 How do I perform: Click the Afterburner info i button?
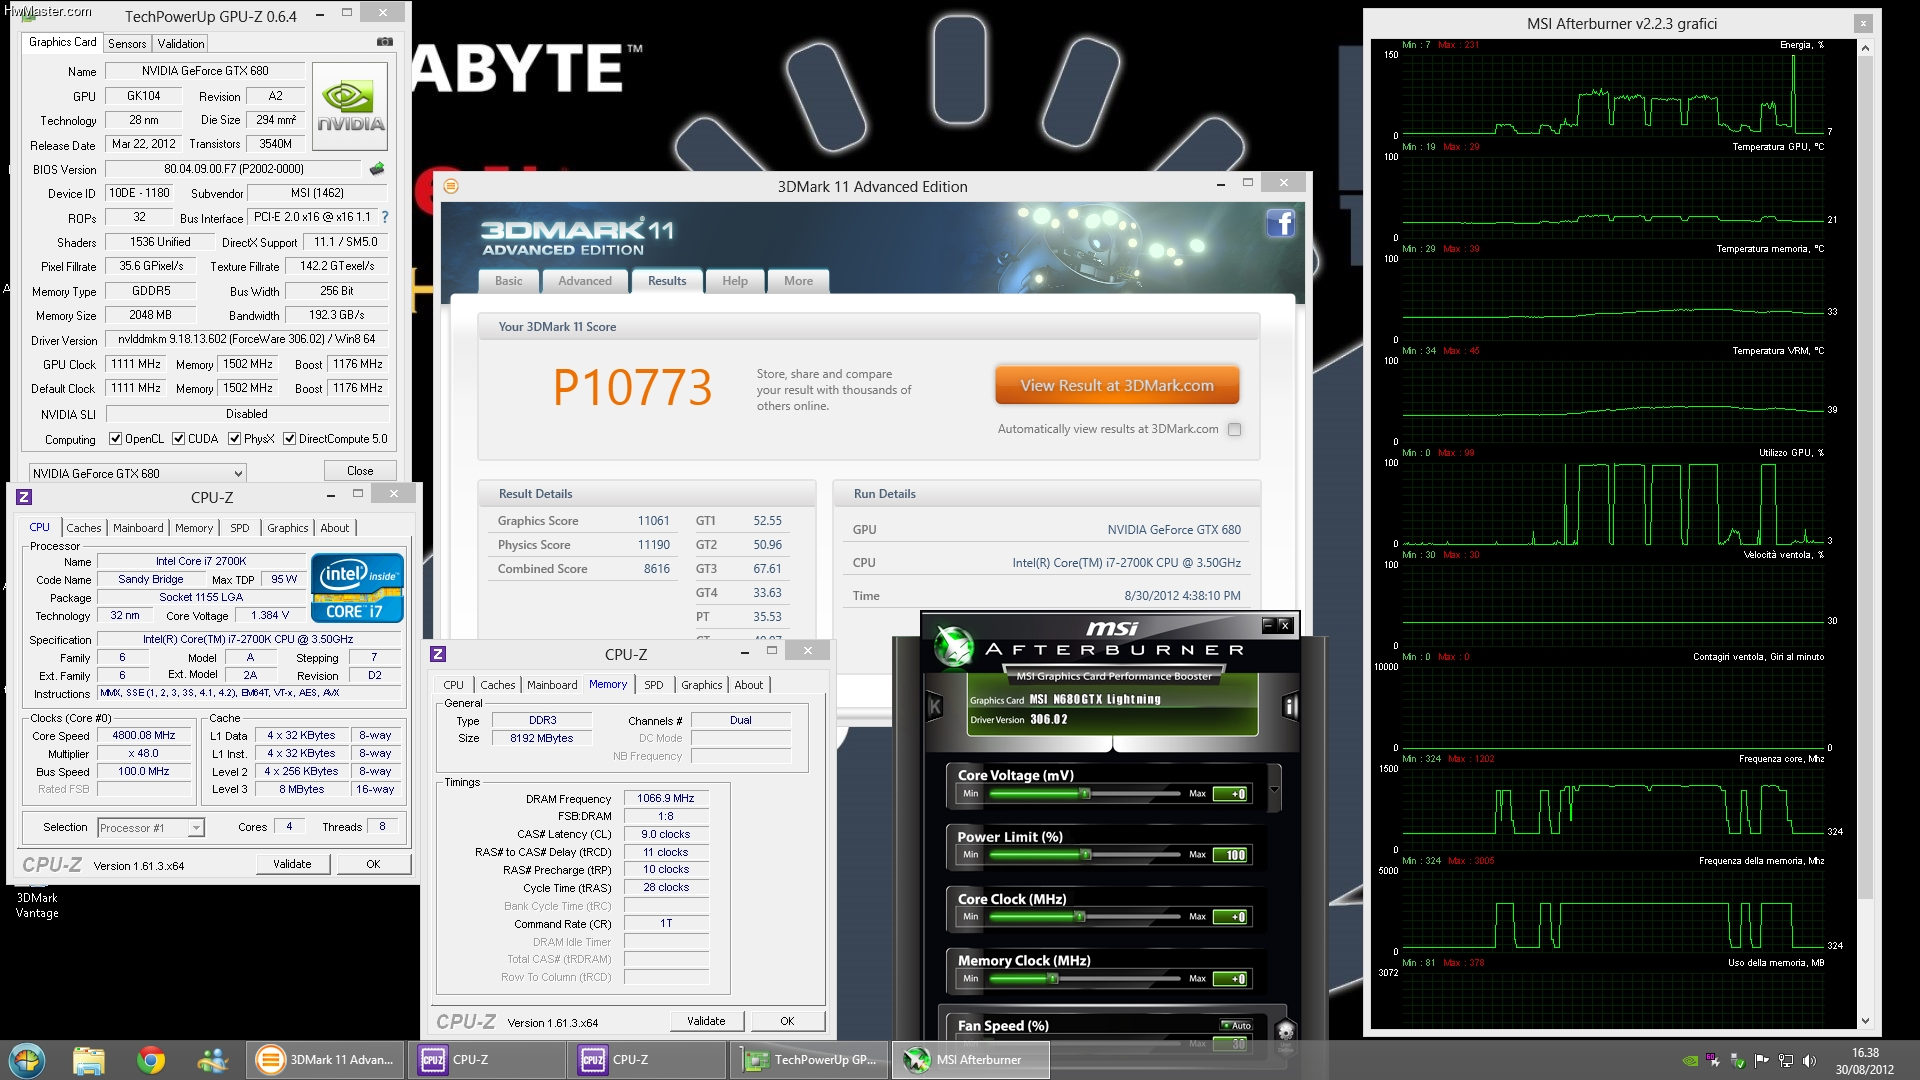click(1290, 707)
